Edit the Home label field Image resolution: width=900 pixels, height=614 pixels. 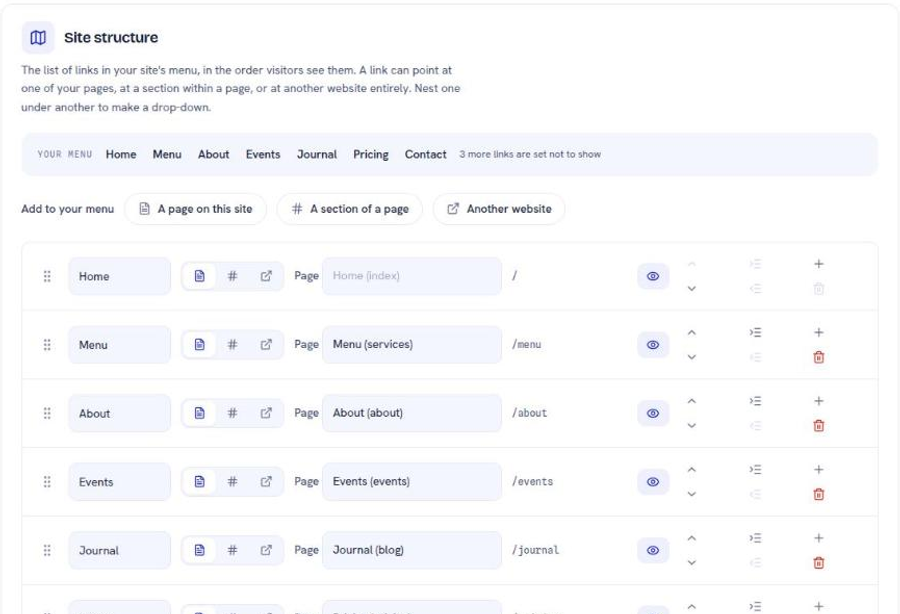[x=119, y=276]
